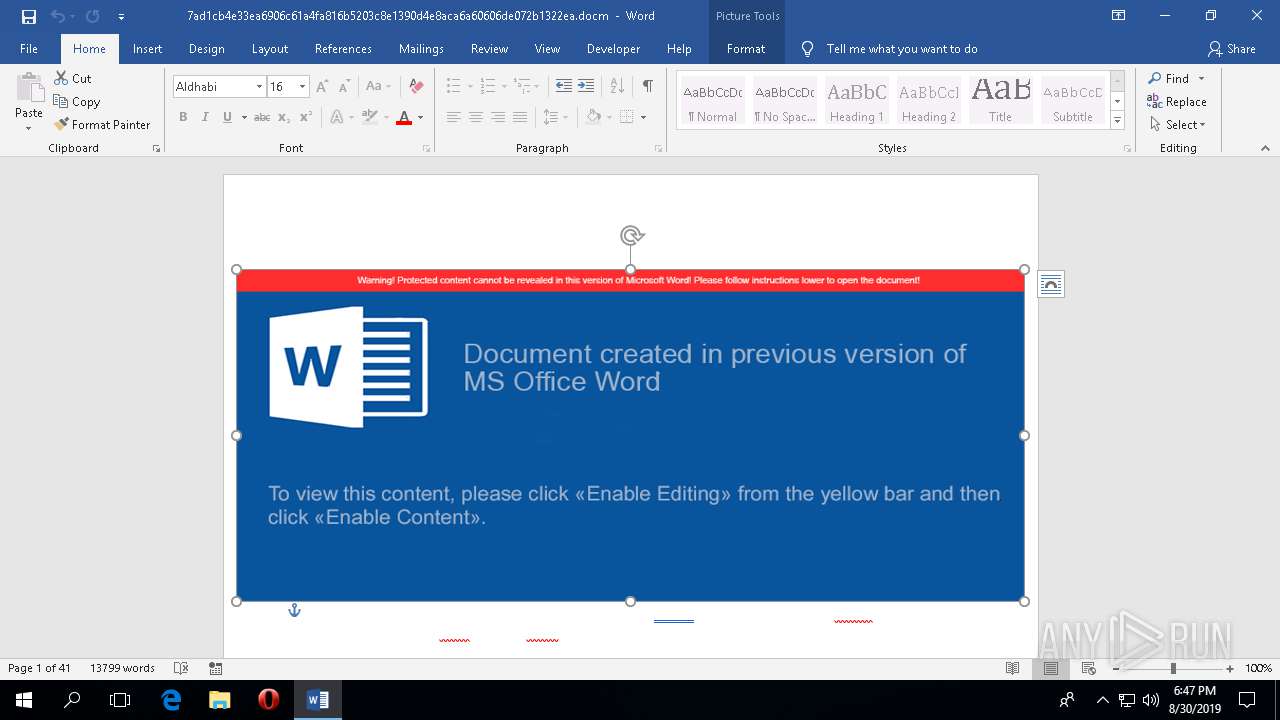Viewport: 1280px width, 720px height.
Task: Toggle Bold formatting
Action: (183, 118)
